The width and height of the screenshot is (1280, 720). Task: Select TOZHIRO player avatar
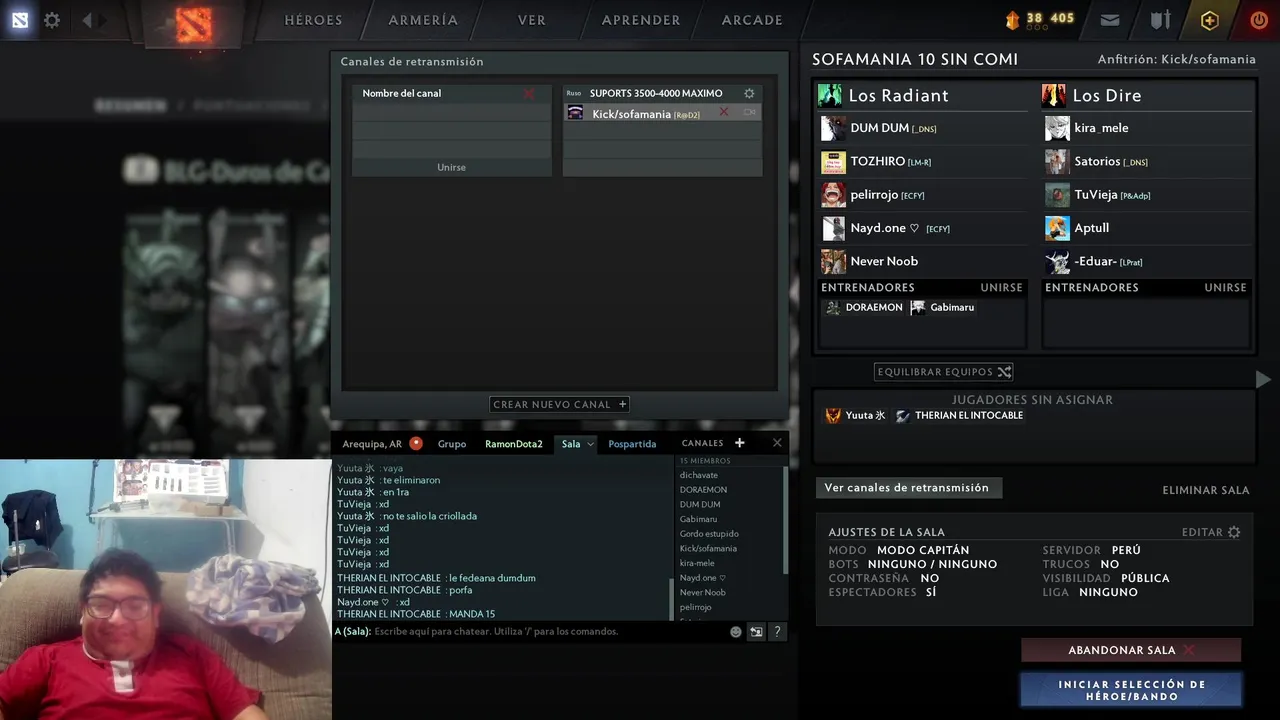pos(833,162)
